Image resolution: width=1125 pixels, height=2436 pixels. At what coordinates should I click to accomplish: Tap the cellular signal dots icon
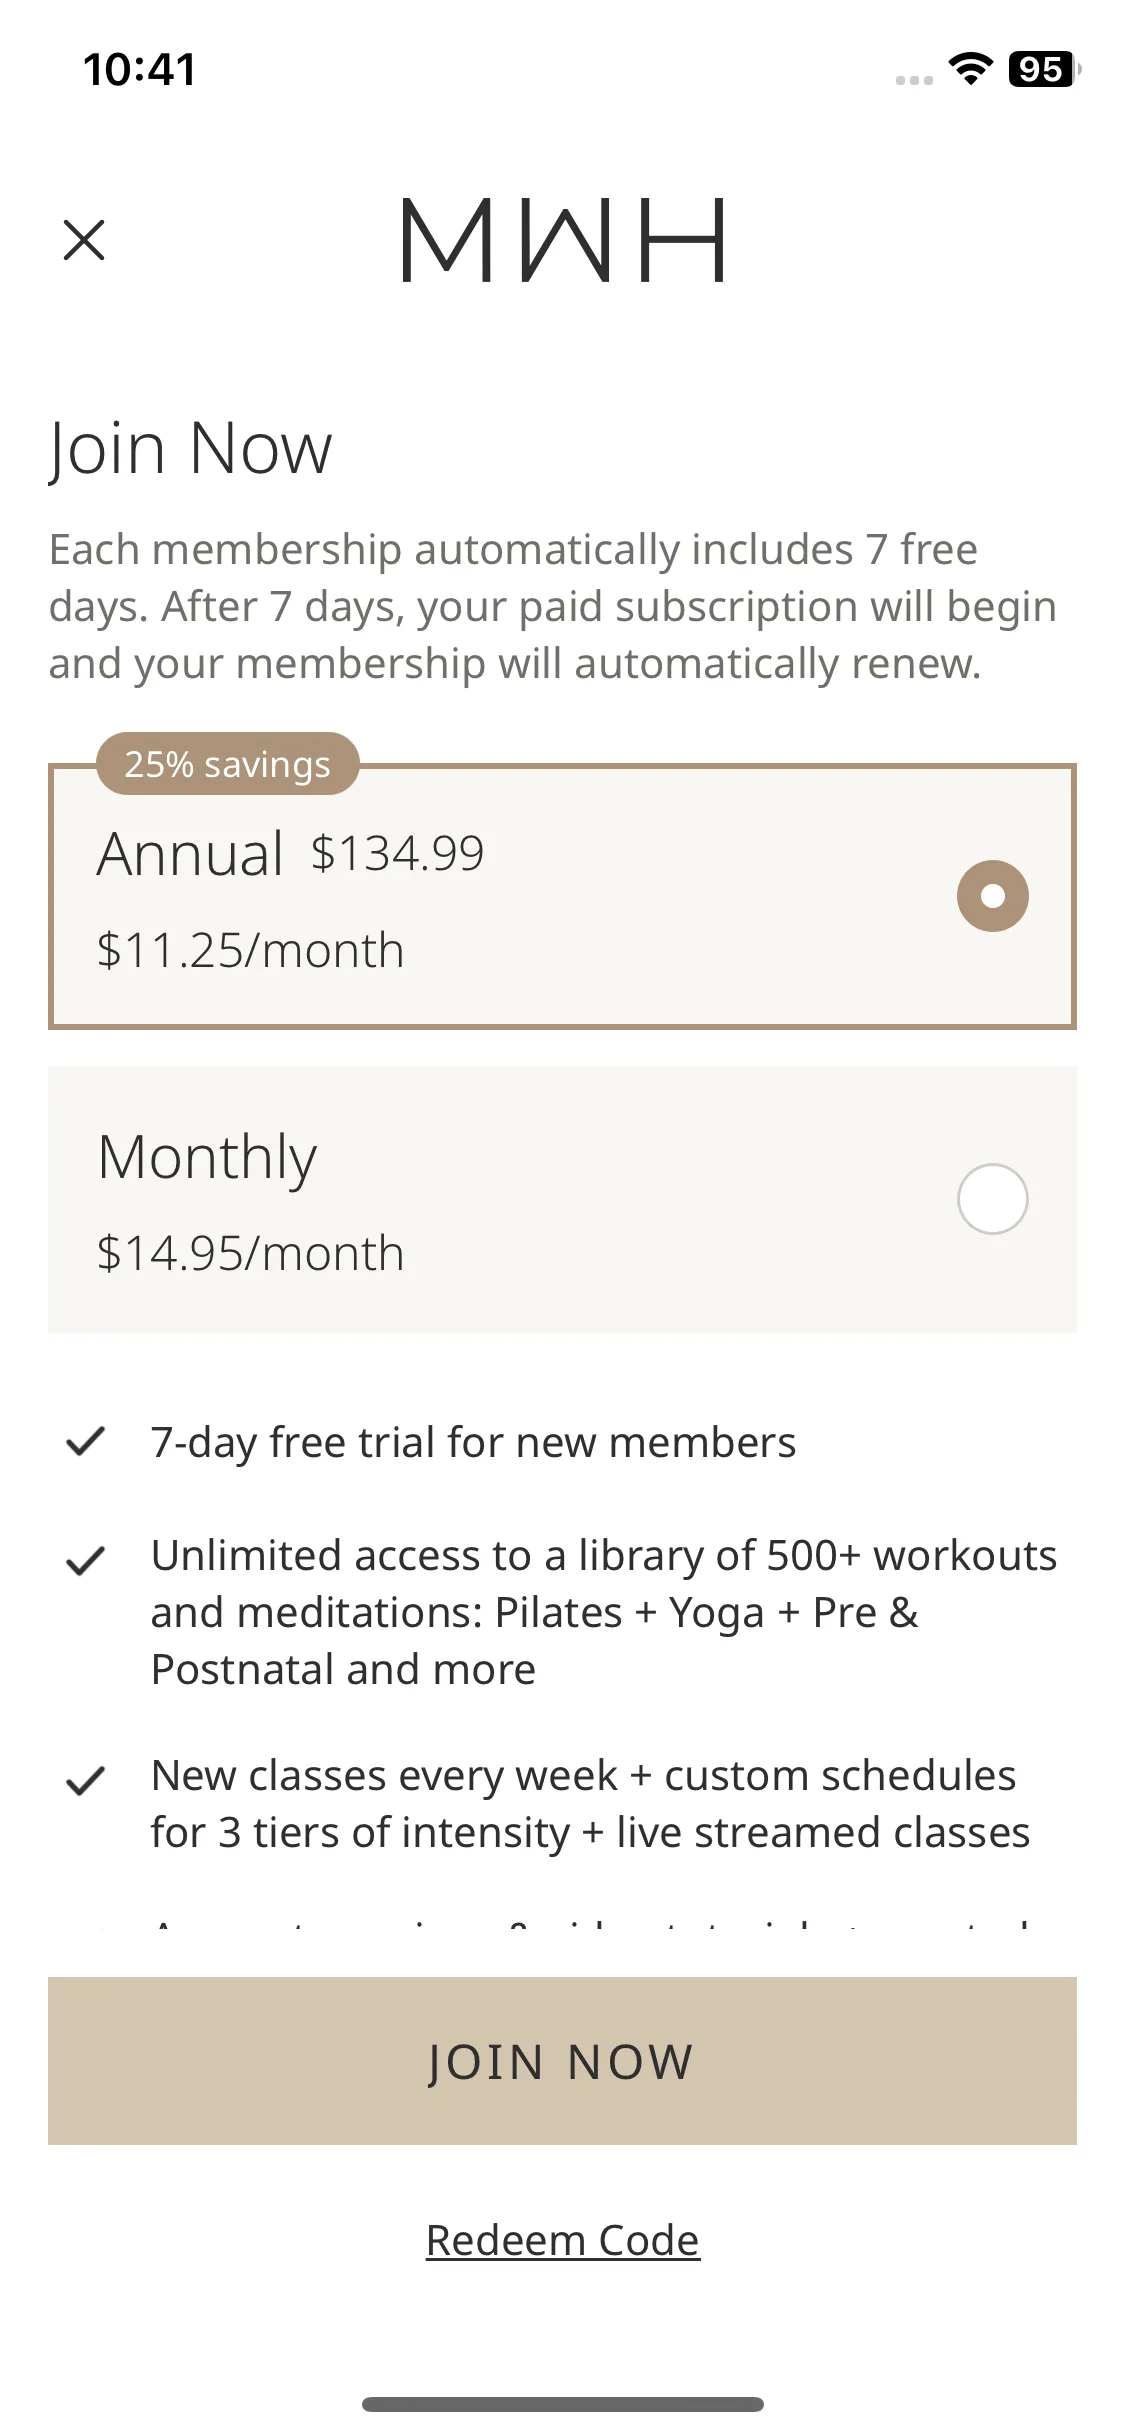coord(914,80)
